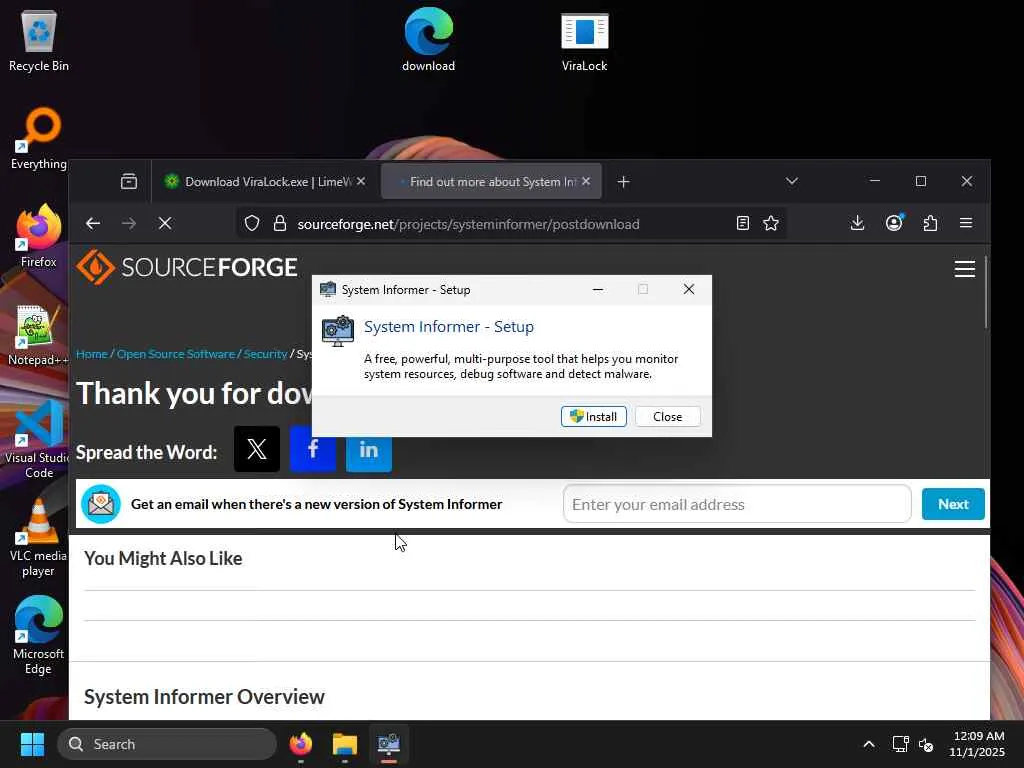The width and height of the screenshot is (1024, 768).
Task: Open the Security breadcrumb link
Action: click(x=265, y=353)
